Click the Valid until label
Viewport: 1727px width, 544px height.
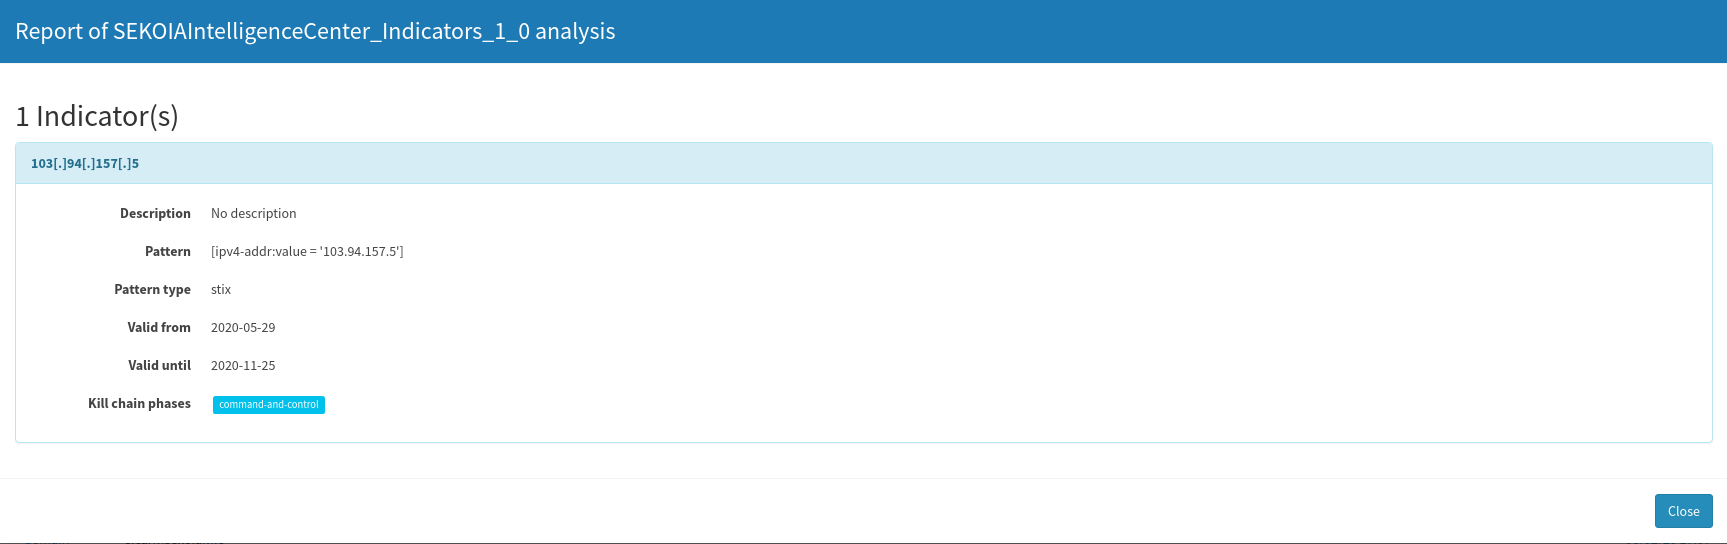point(159,365)
